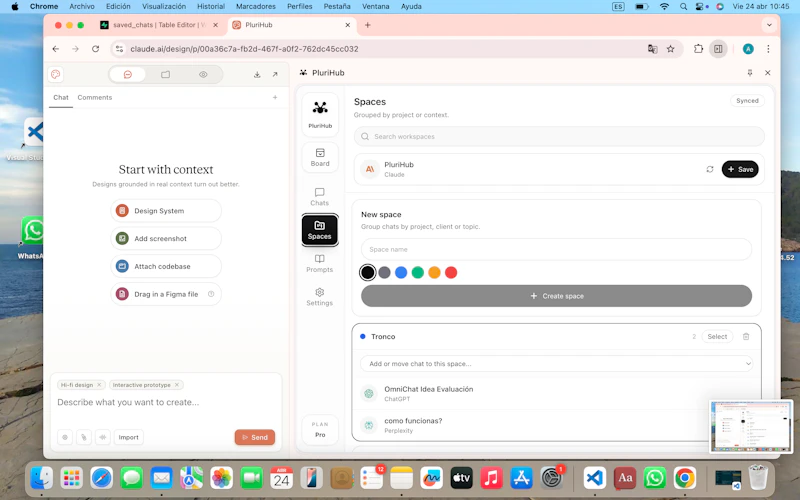Viewport: 800px width, 500px height.
Task: Open the Spaces section
Action: 320,230
